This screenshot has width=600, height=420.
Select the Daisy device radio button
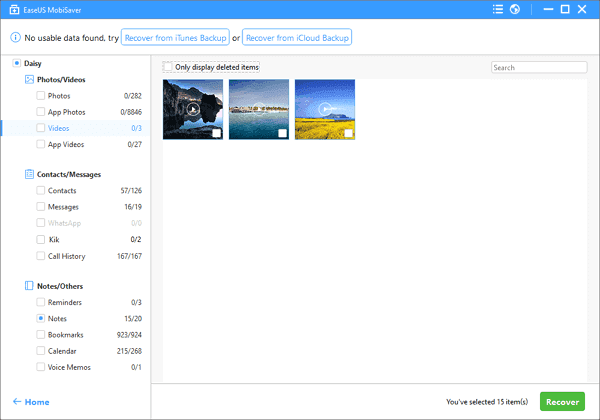coord(18,63)
